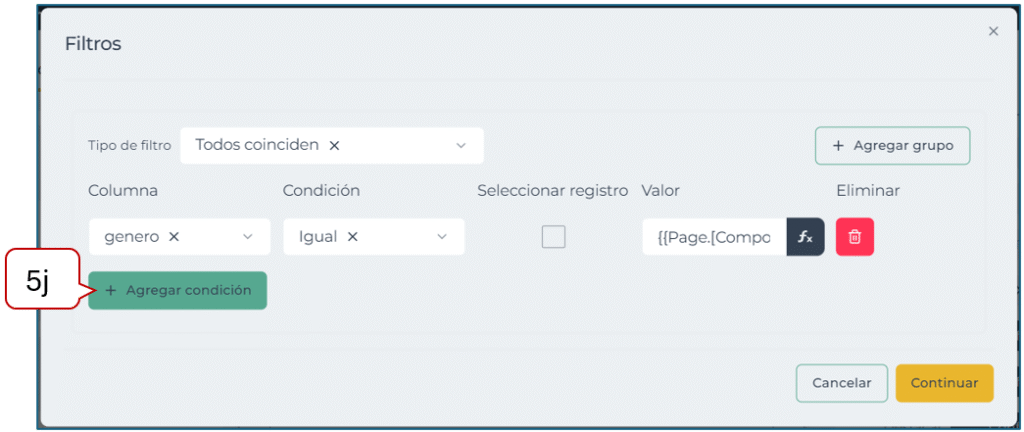Expand the Columna dropdown arrow
1024x432 pixels.
[248, 237]
